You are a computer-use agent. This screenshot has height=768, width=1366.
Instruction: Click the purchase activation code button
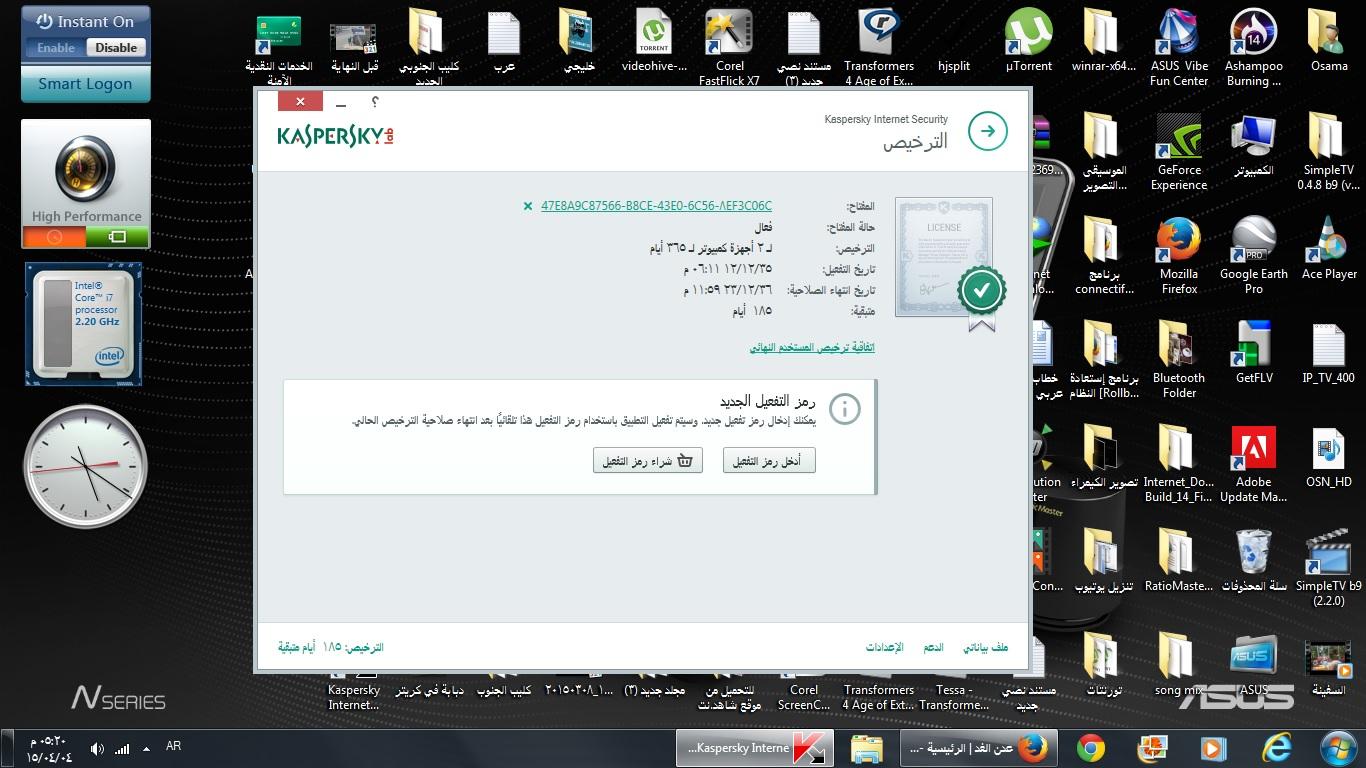point(648,460)
